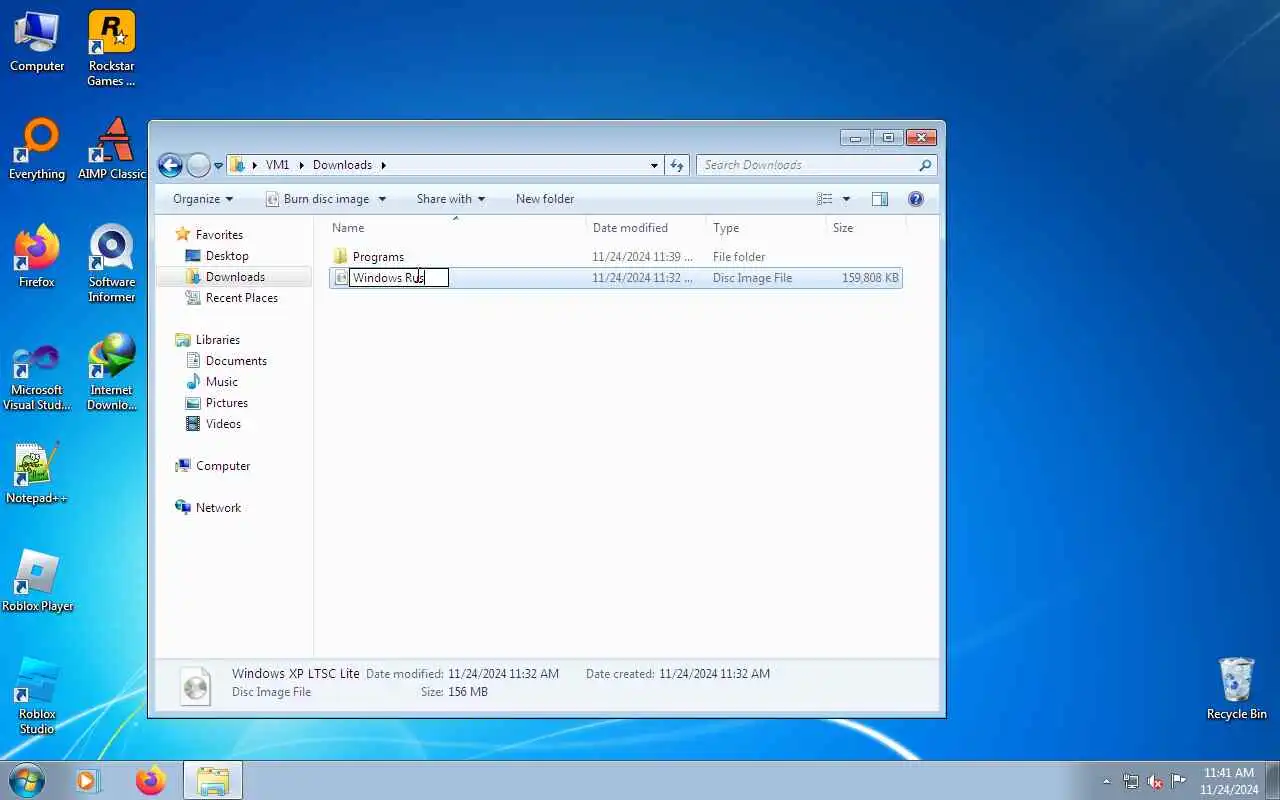Expand the address bar previous locations dropdown

coord(654,165)
